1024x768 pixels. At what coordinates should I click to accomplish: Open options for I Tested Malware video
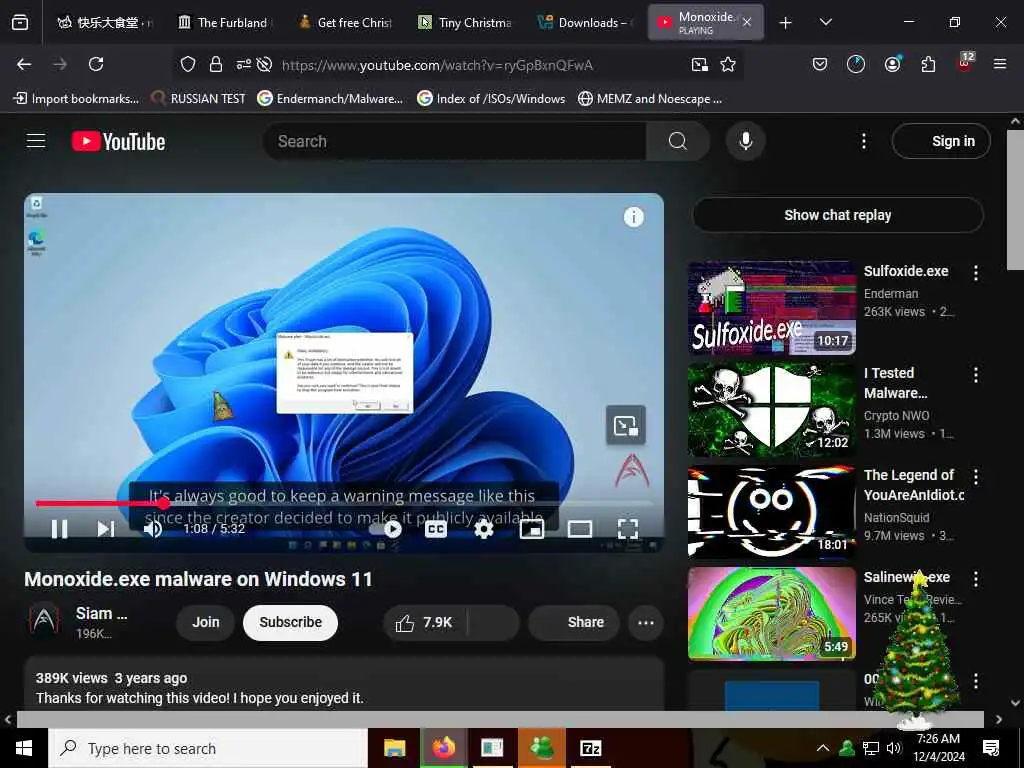[x=976, y=375]
